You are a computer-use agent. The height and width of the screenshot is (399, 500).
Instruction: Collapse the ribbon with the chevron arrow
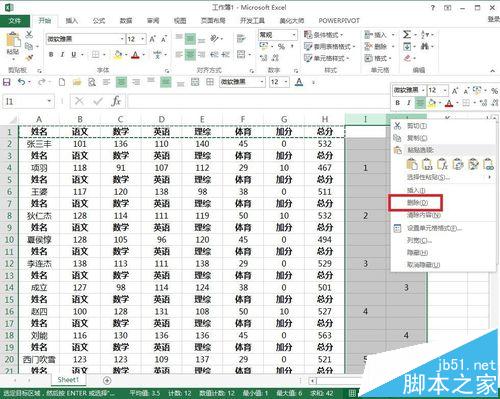click(492, 71)
